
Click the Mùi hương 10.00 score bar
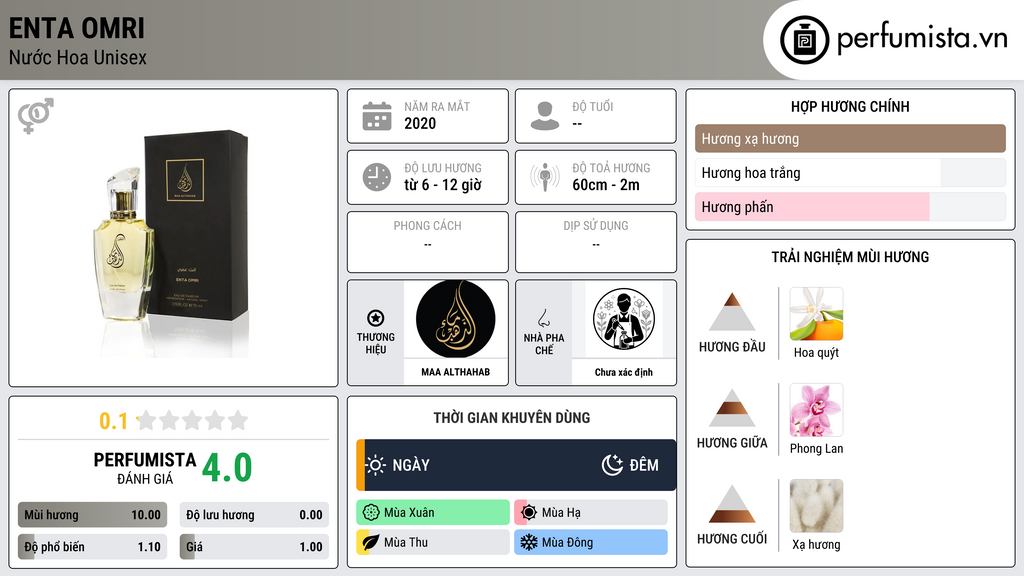[x=92, y=515]
